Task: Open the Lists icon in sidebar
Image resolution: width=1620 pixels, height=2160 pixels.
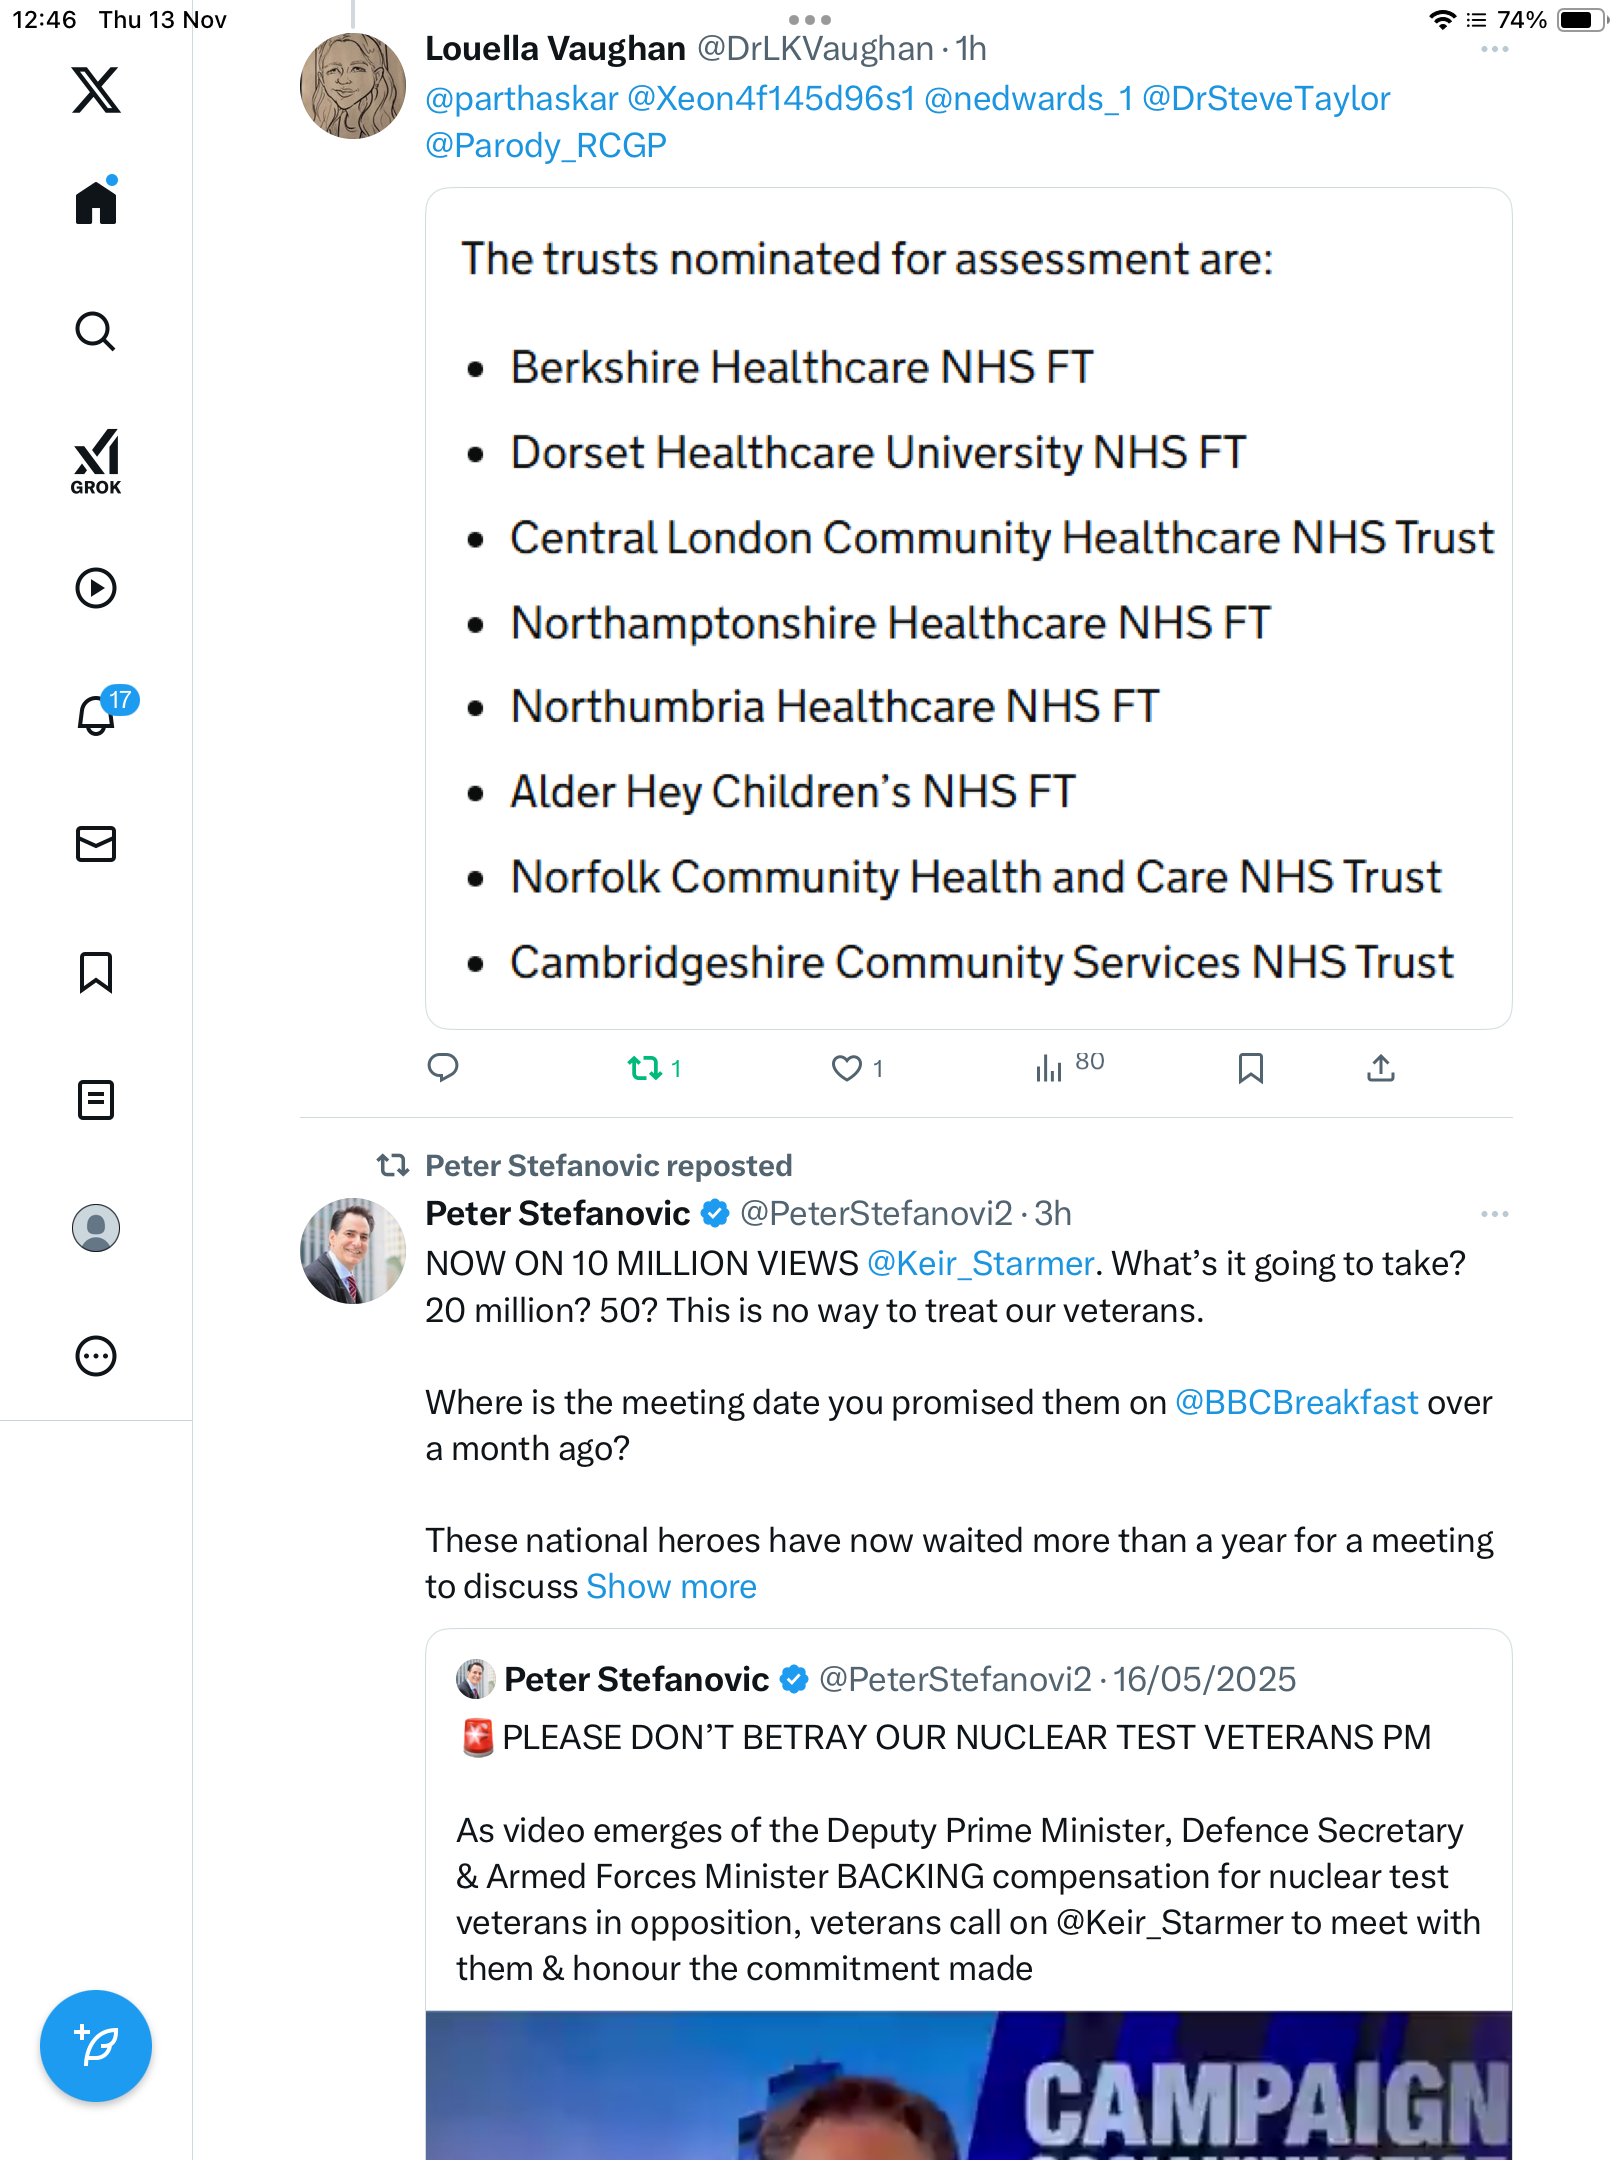Action: [x=96, y=1100]
